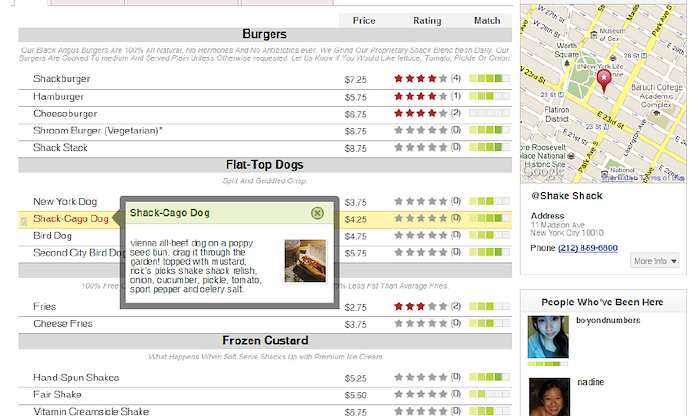Click the nadine username
Viewport: 700px width, 416px height.
click(x=591, y=382)
